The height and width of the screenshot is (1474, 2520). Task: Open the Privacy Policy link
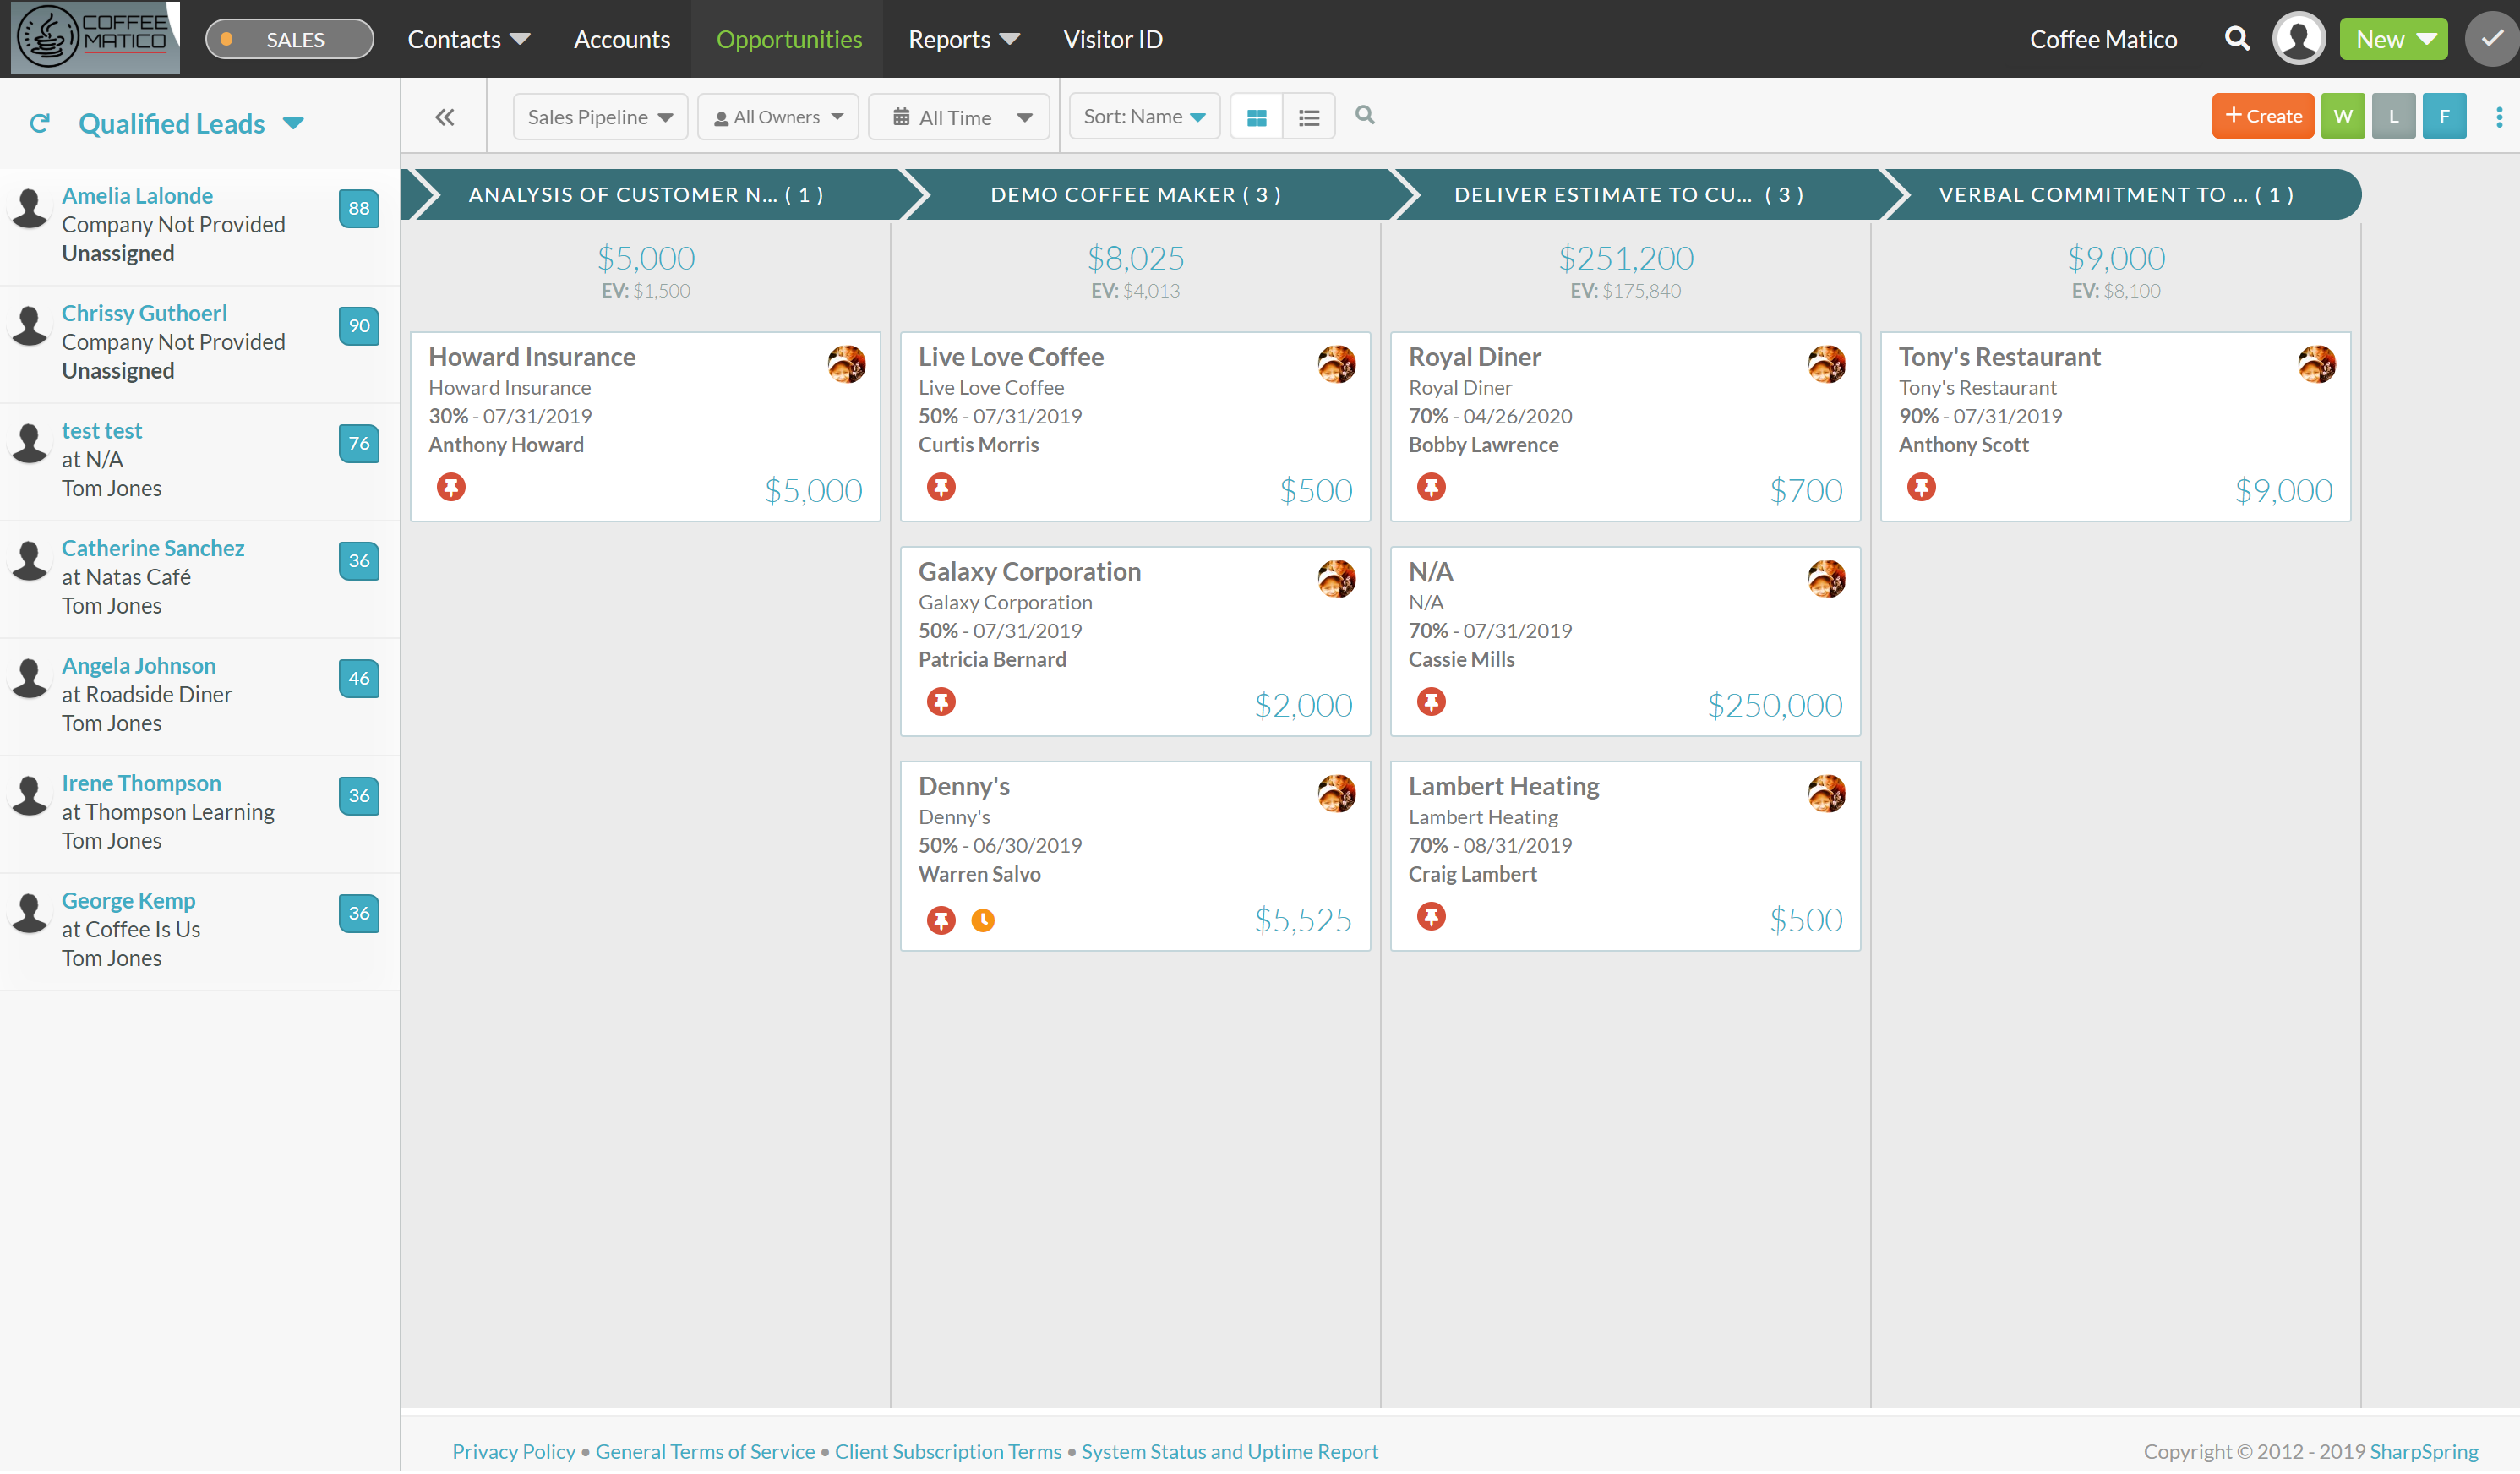[513, 1452]
